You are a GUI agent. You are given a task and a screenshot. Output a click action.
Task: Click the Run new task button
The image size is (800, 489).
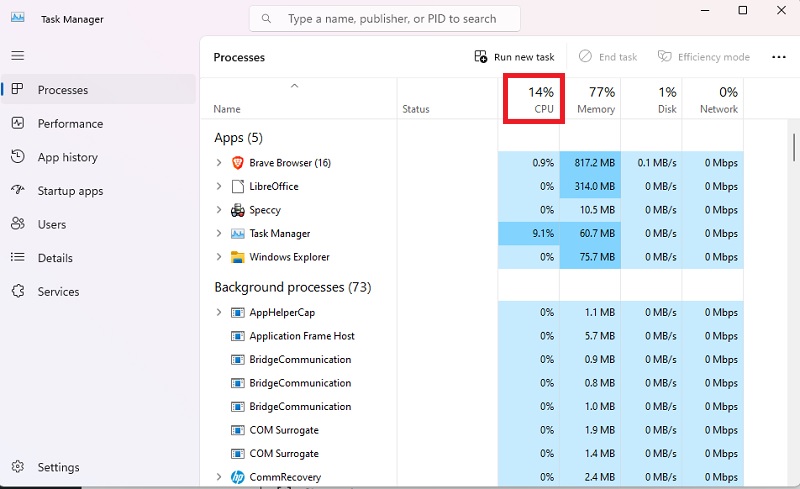click(514, 57)
